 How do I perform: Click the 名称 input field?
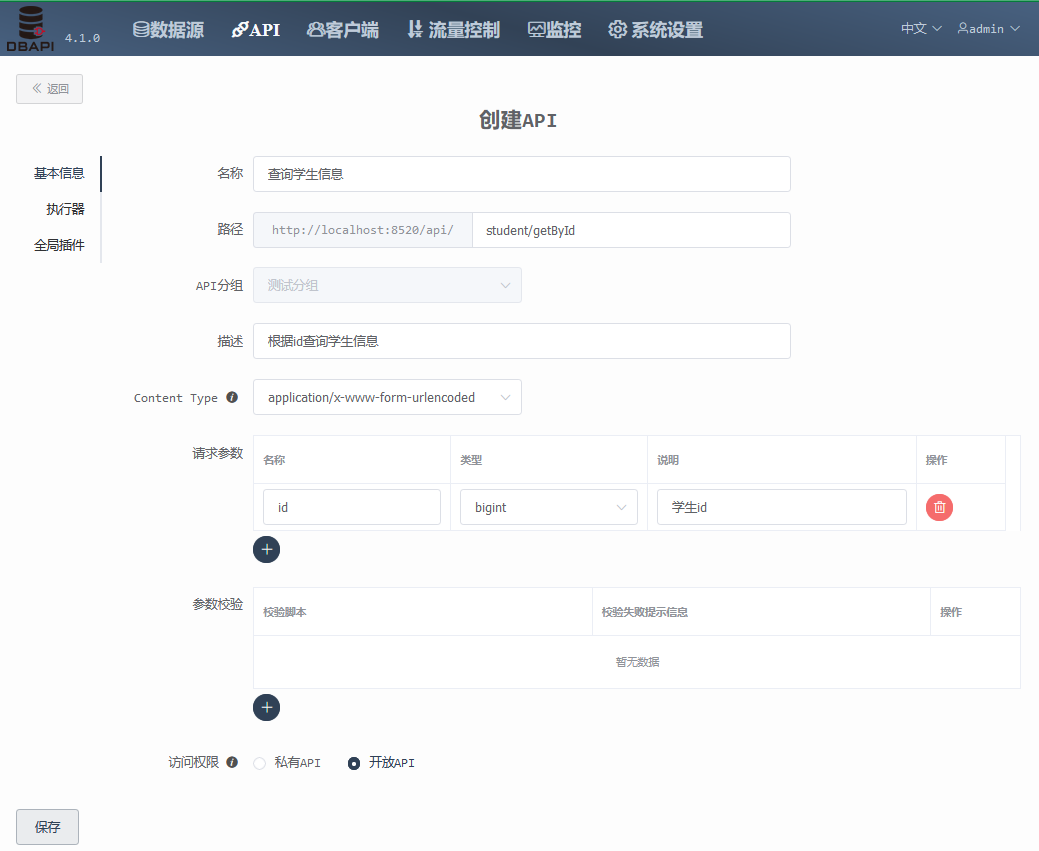point(522,174)
